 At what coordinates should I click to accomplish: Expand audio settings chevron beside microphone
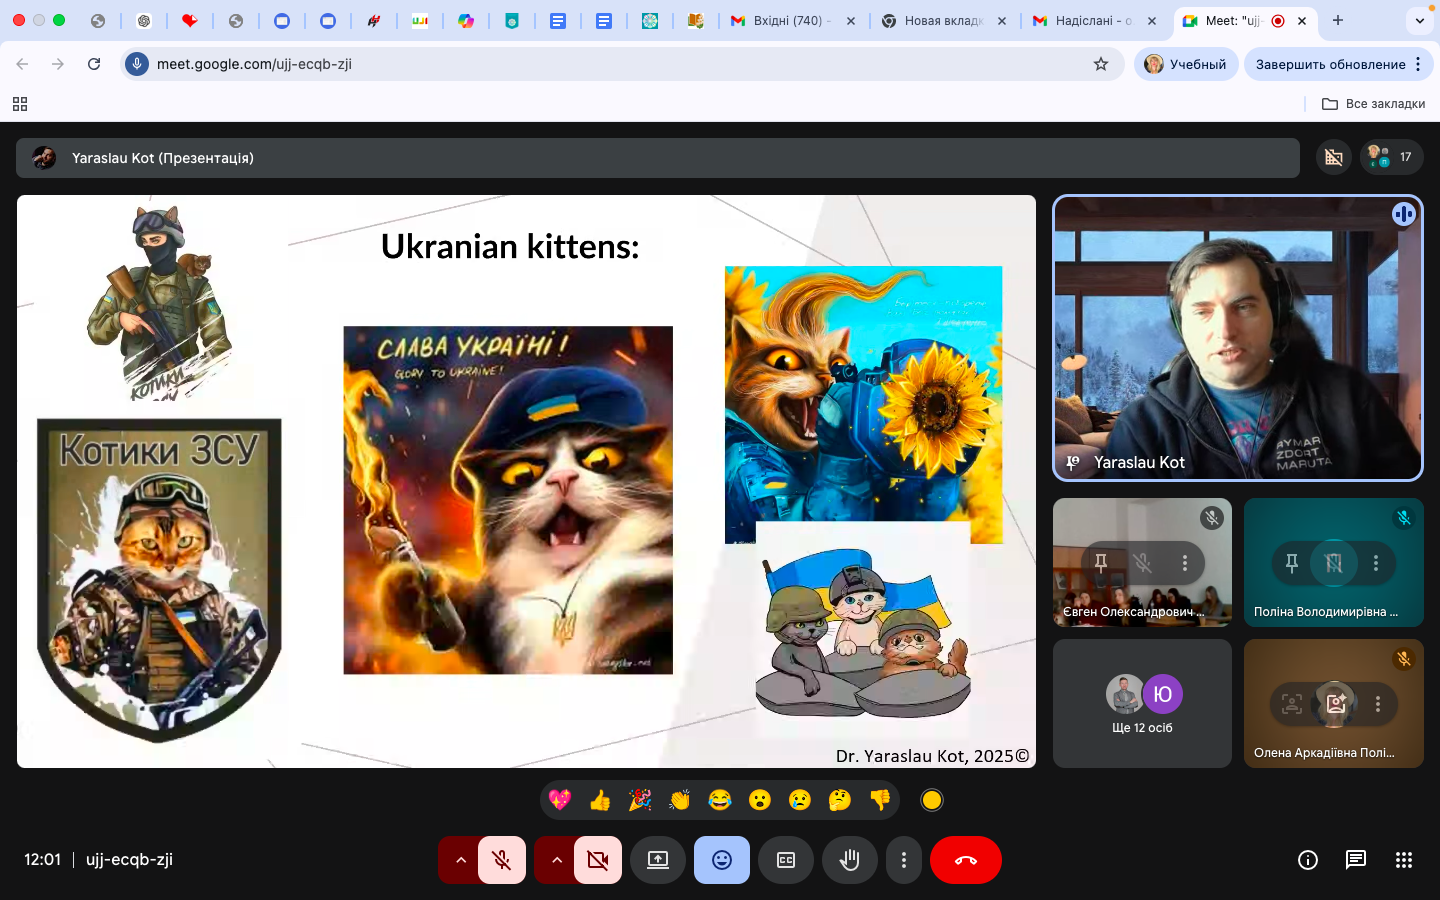tap(460, 860)
